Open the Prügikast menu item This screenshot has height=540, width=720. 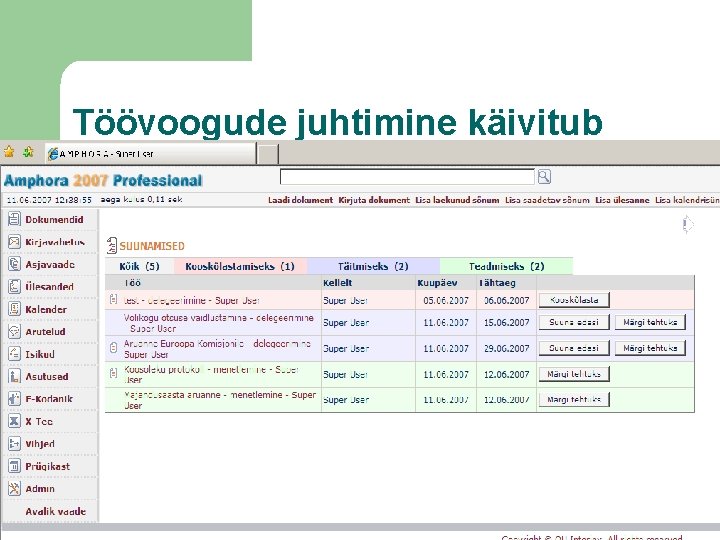coord(48,466)
